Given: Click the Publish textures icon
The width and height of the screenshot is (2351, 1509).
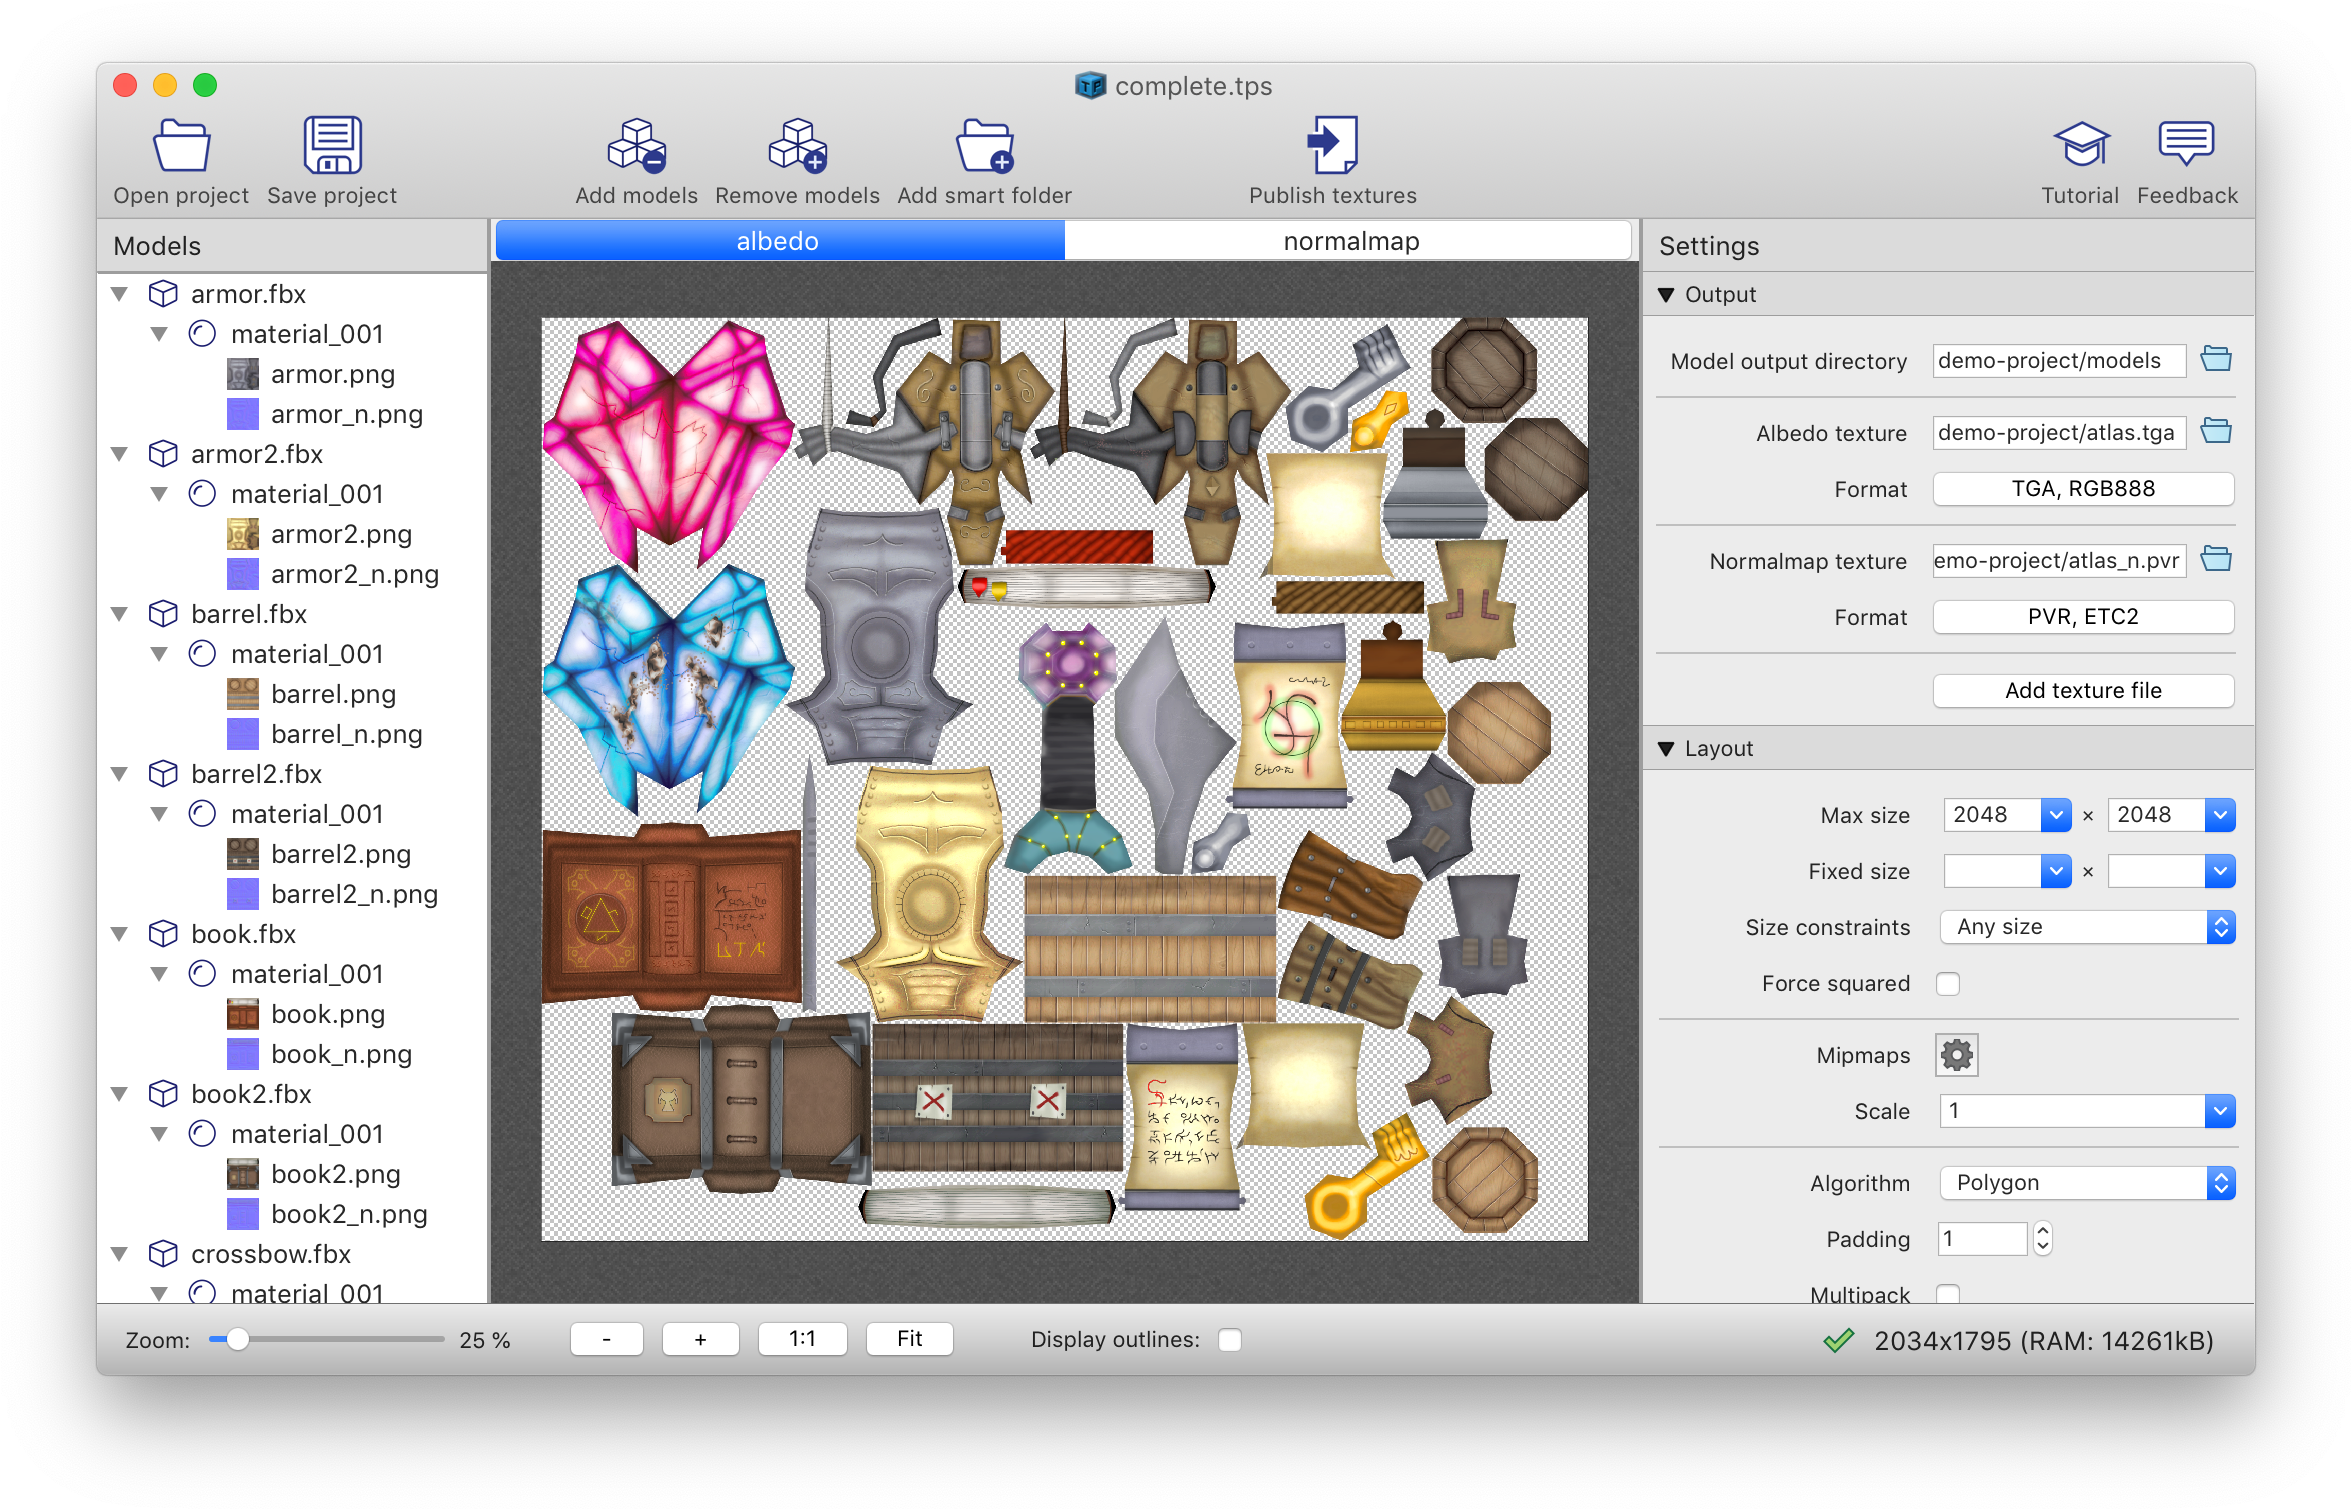Looking at the screenshot, I should click(x=1332, y=147).
